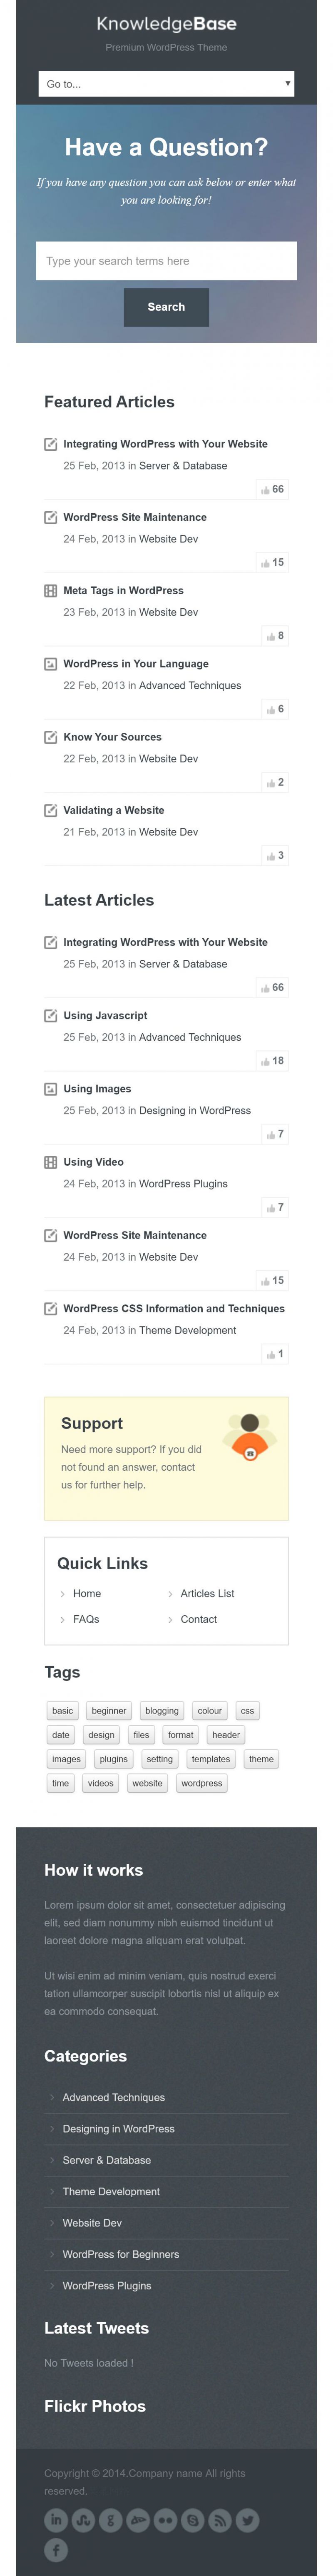Click the Search button
The image size is (333, 2576).
[166, 307]
